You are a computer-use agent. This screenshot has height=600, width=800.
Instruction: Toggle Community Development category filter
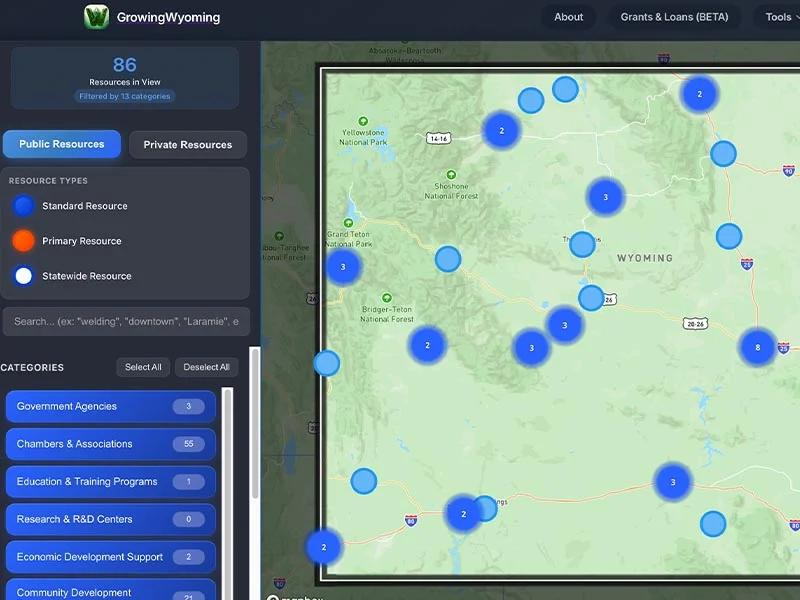pyautogui.click(x=111, y=590)
